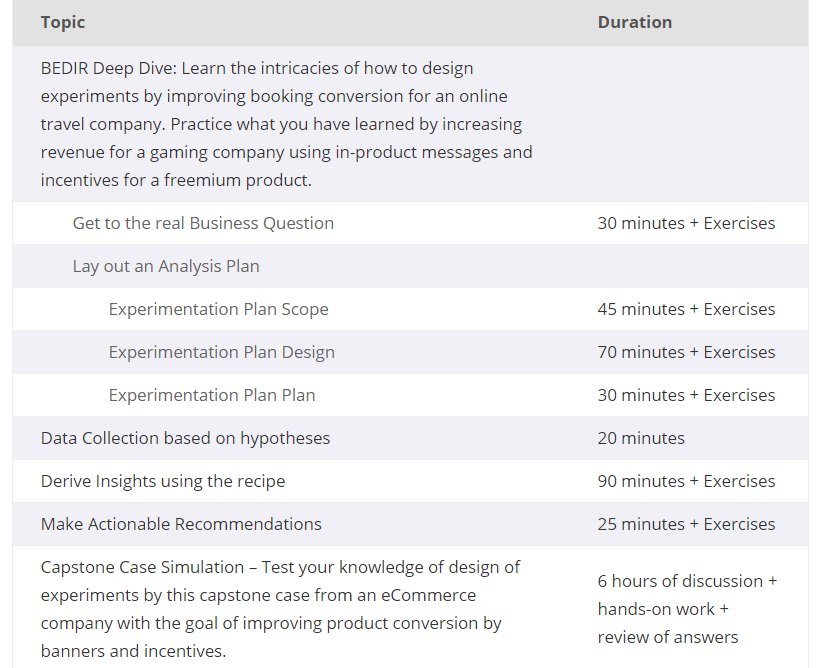
Task: Click the 20 minutes duration cell
Action: click(641, 438)
